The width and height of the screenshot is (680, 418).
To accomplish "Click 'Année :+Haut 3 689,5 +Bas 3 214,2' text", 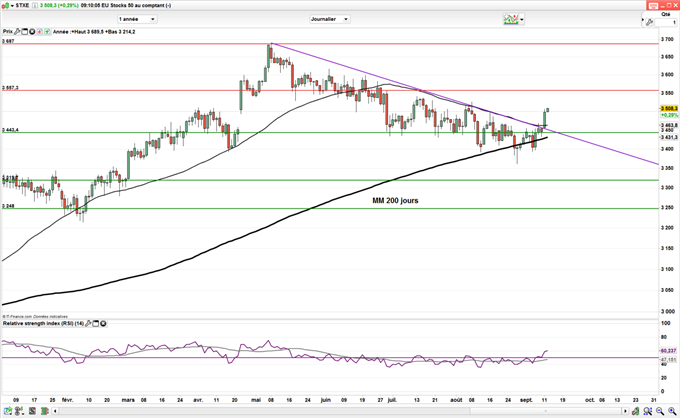I will point(94,32).
